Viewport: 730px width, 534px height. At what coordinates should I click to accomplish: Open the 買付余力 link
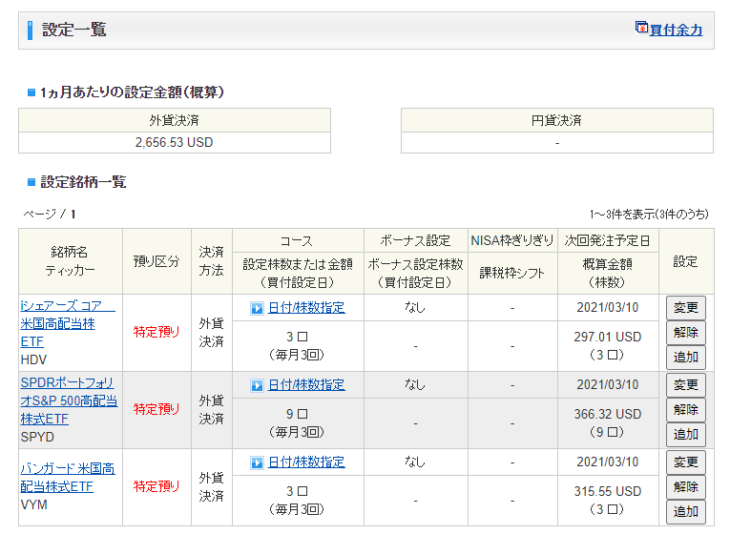pyautogui.click(x=676, y=30)
